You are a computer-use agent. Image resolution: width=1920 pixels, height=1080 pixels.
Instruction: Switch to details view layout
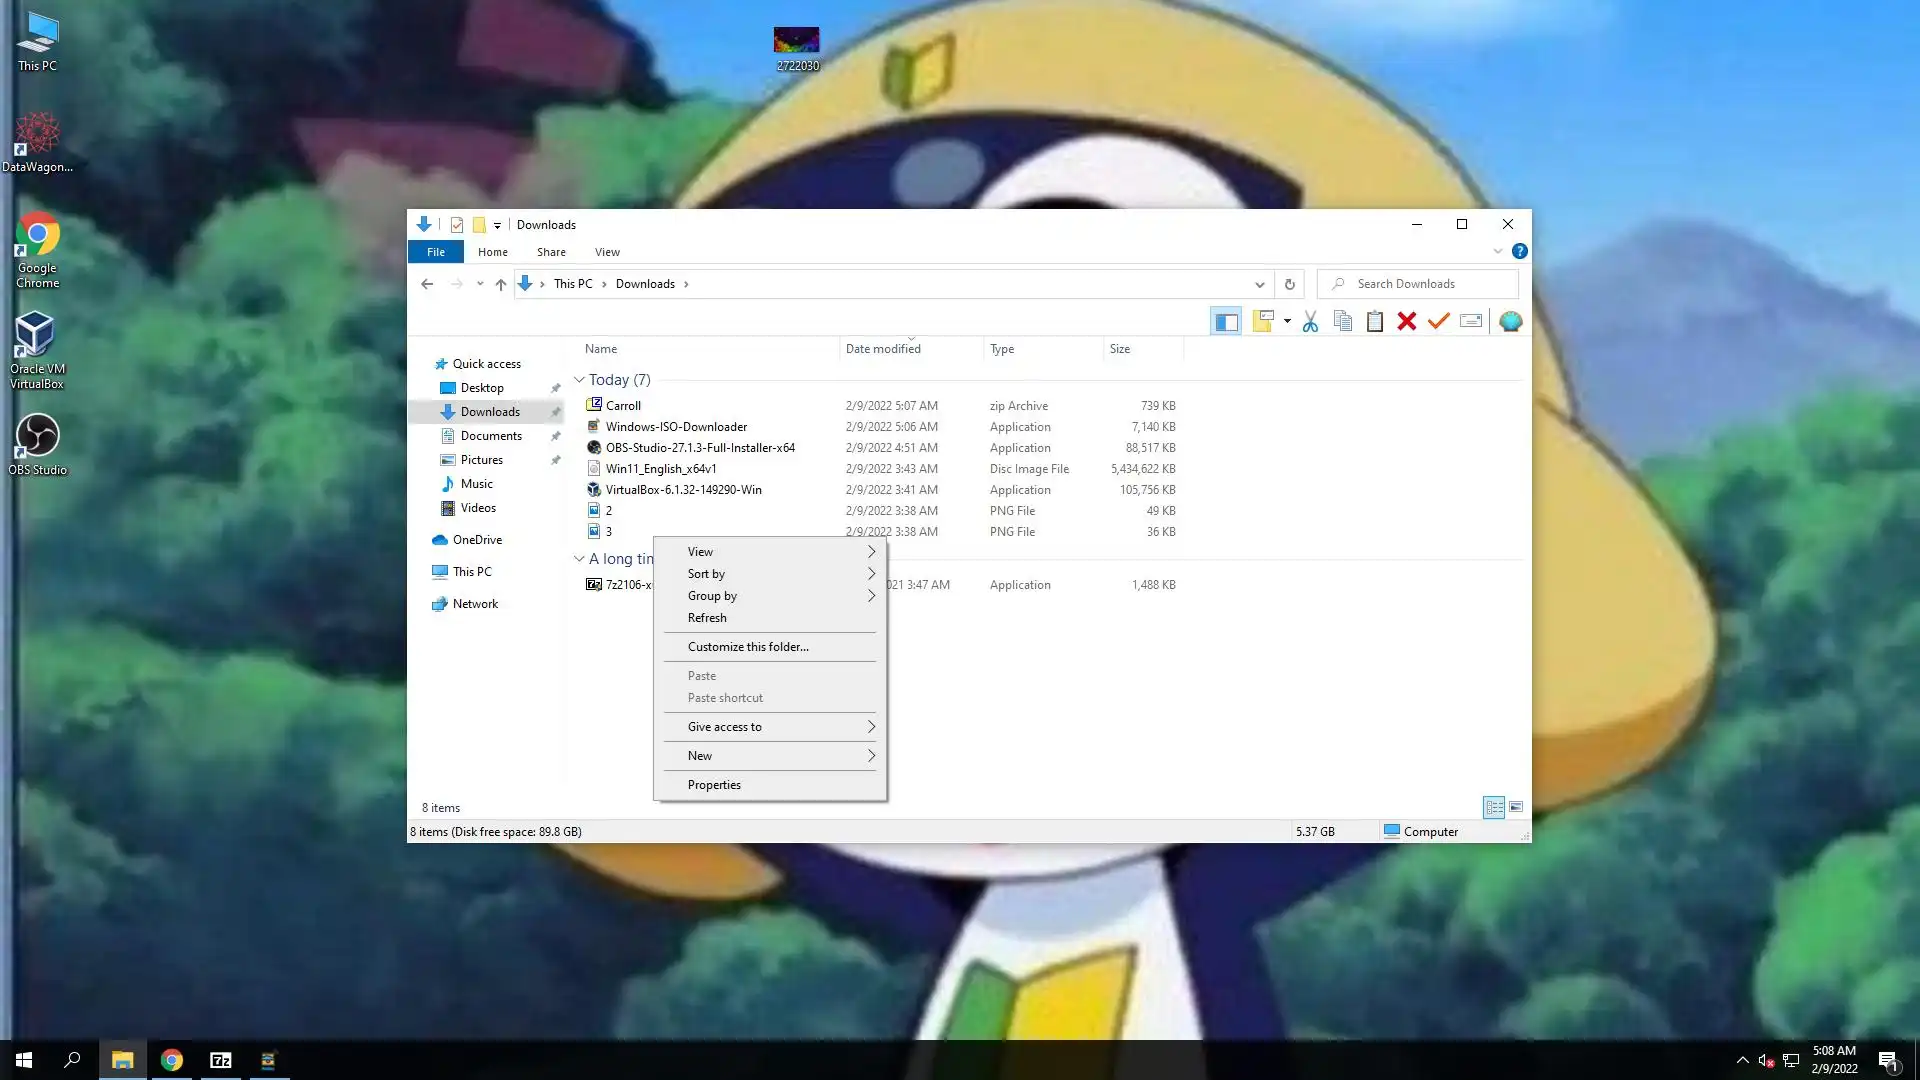[x=1494, y=807]
